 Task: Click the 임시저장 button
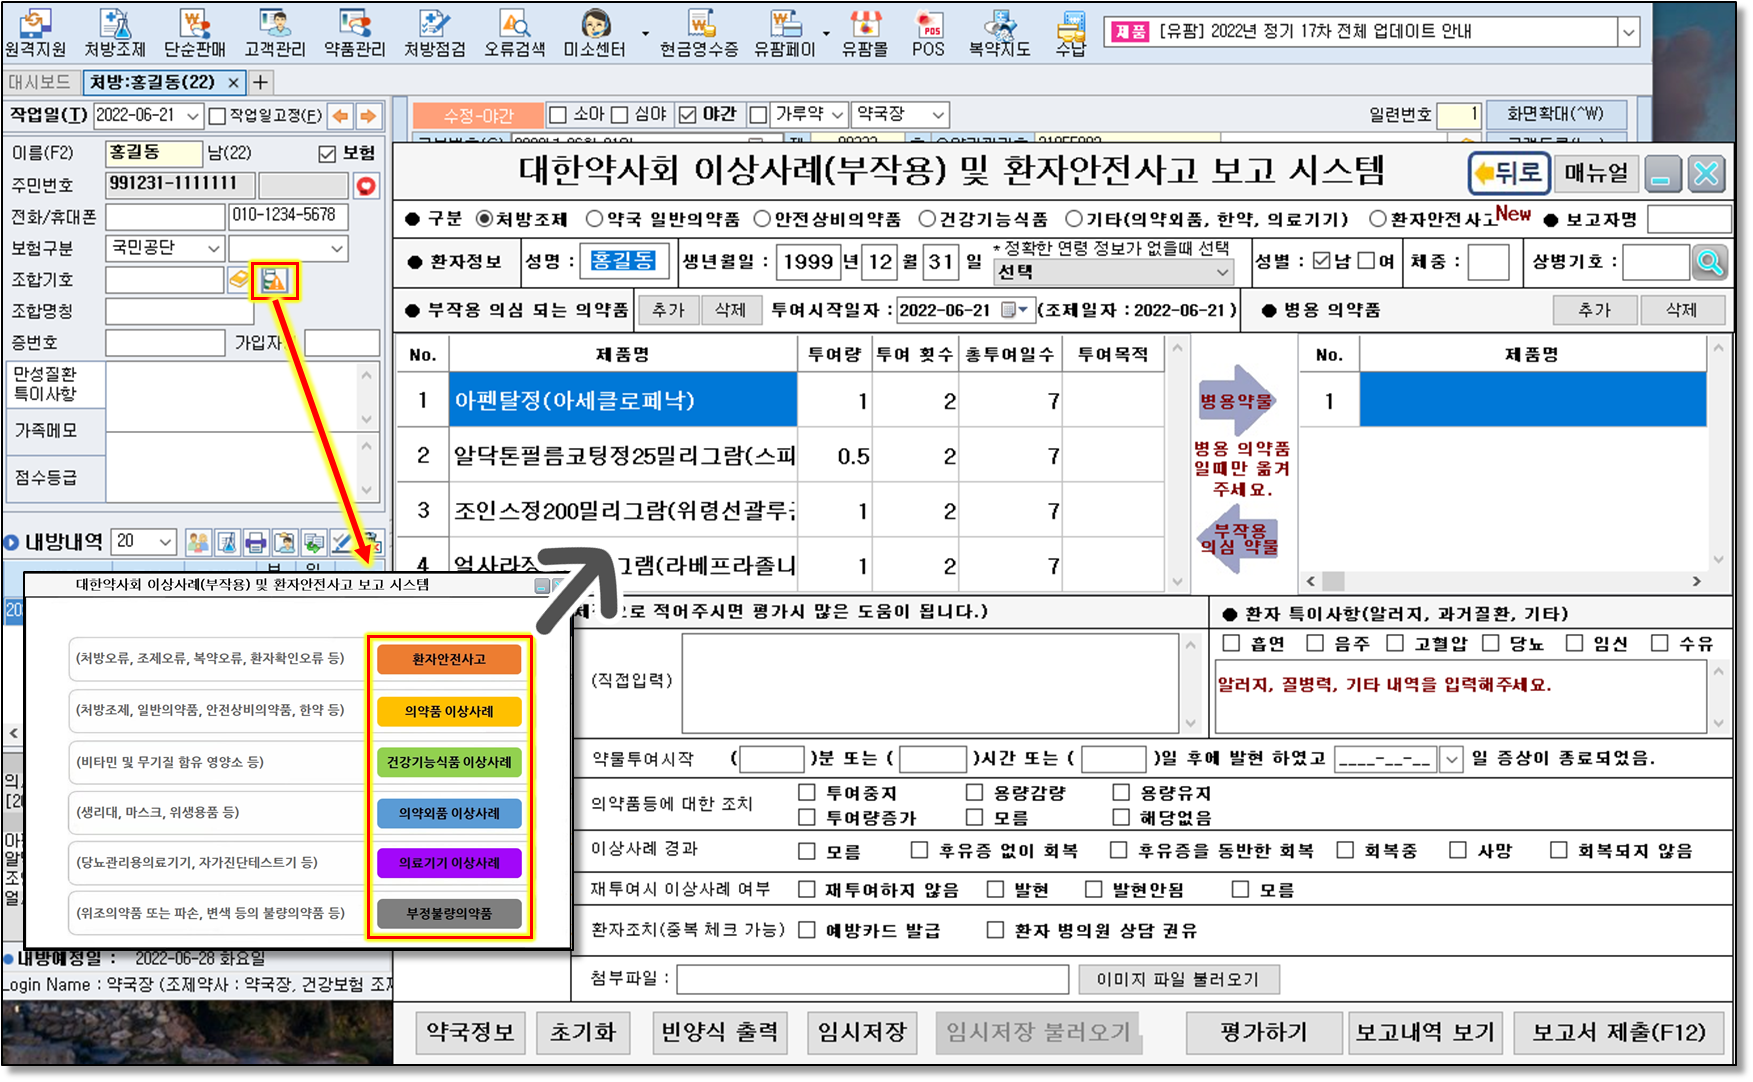click(861, 1032)
